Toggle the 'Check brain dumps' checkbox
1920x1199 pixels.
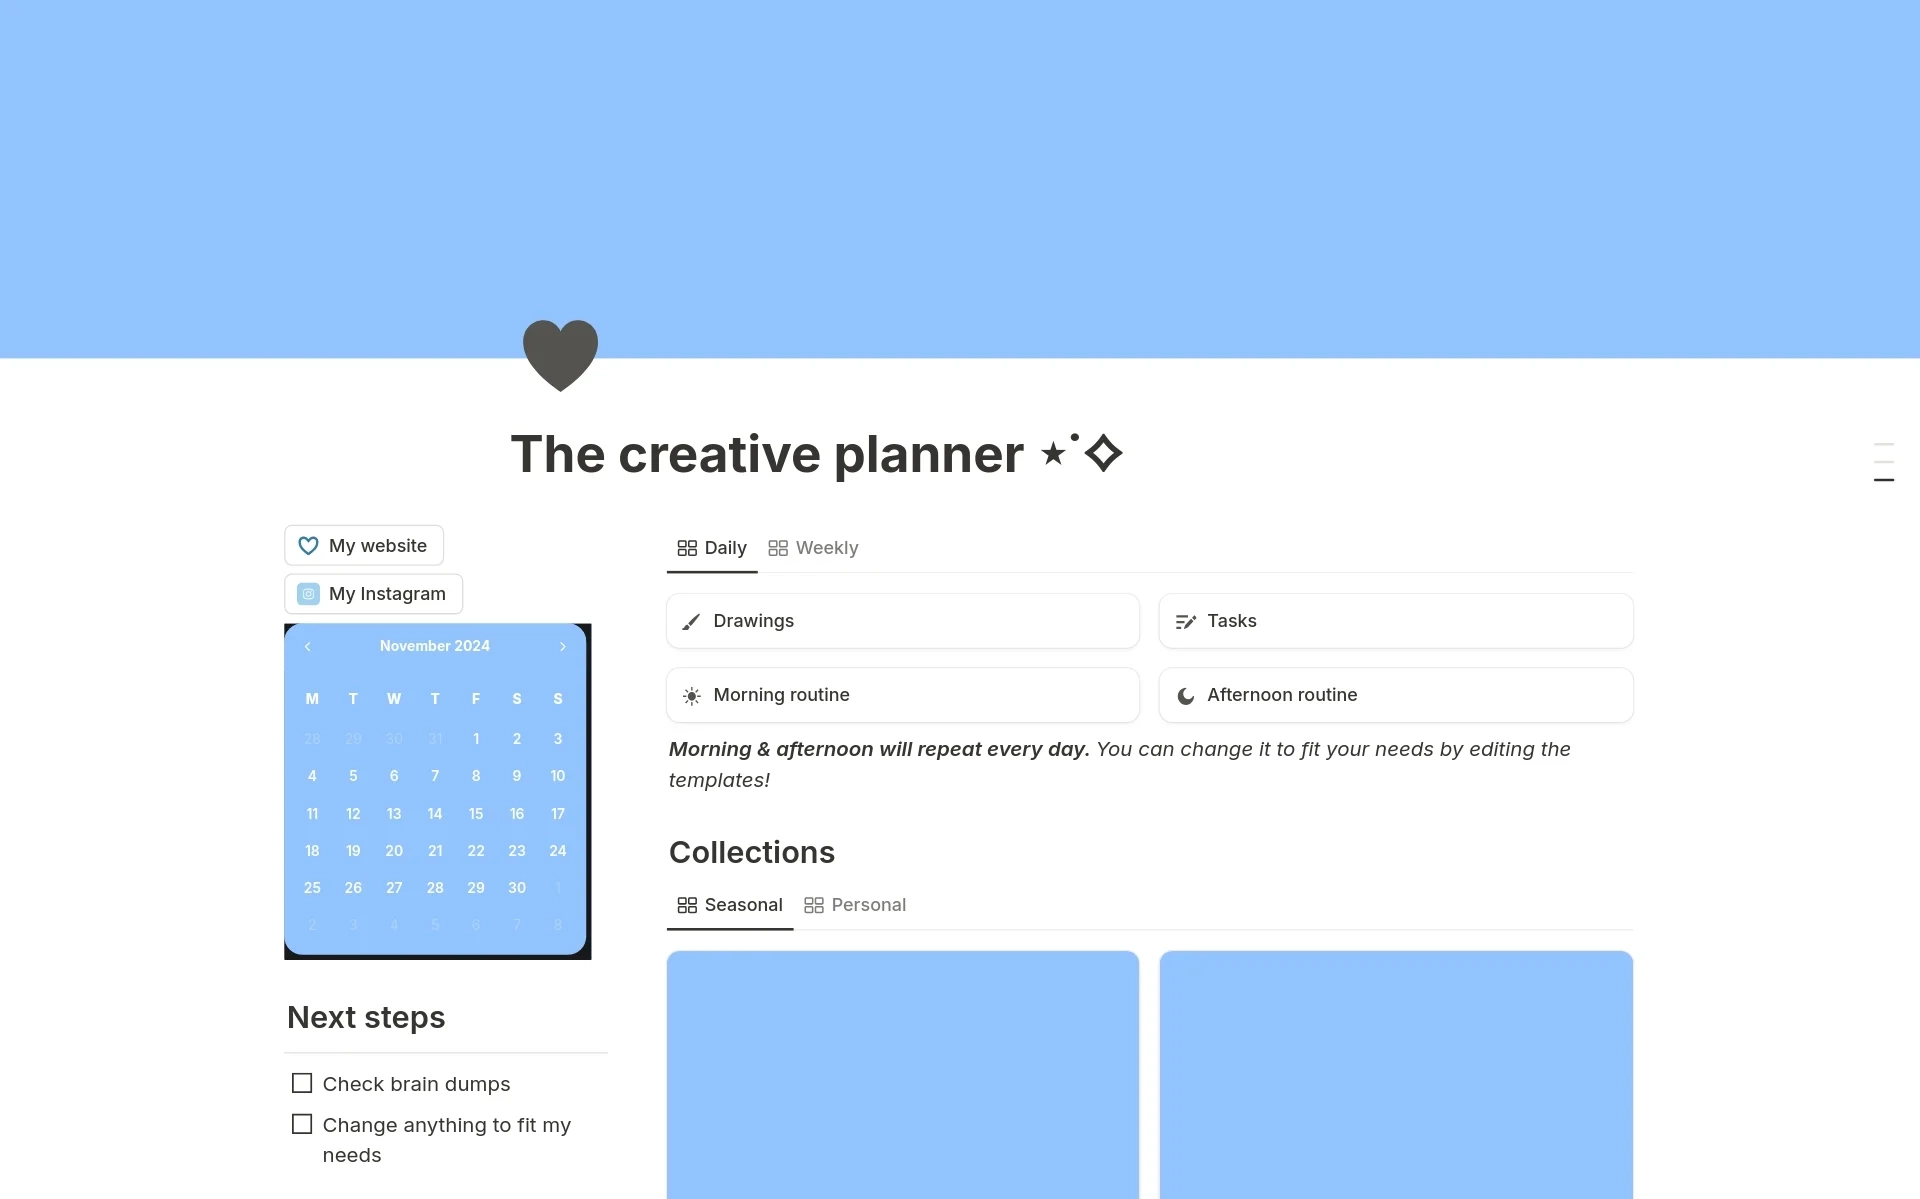(x=303, y=1083)
